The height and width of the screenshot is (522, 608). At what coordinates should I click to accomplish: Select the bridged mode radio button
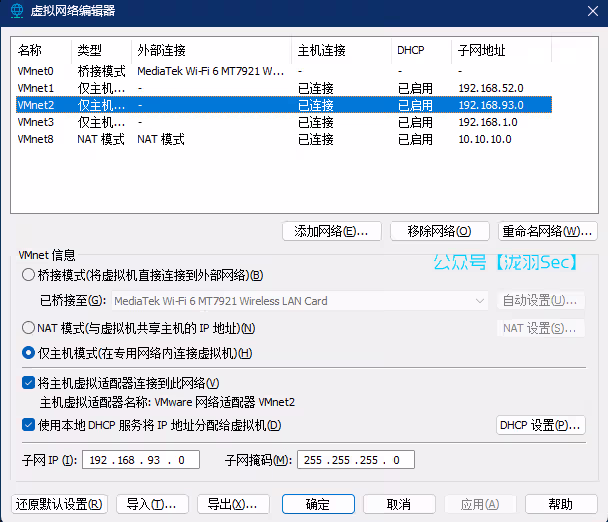pos(28,275)
